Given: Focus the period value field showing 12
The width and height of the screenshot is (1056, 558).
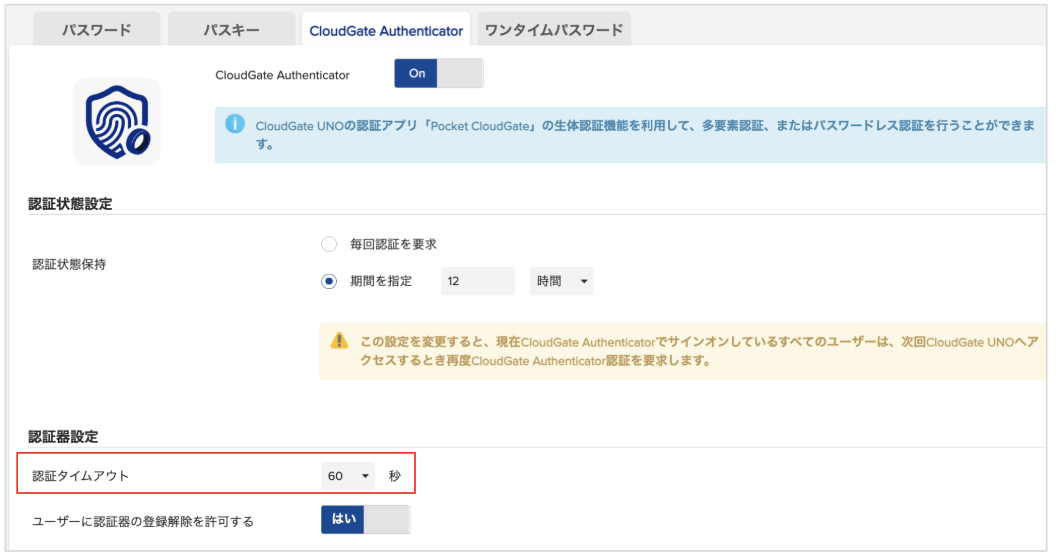Looking at the screenshot, I should coord(477,281).
